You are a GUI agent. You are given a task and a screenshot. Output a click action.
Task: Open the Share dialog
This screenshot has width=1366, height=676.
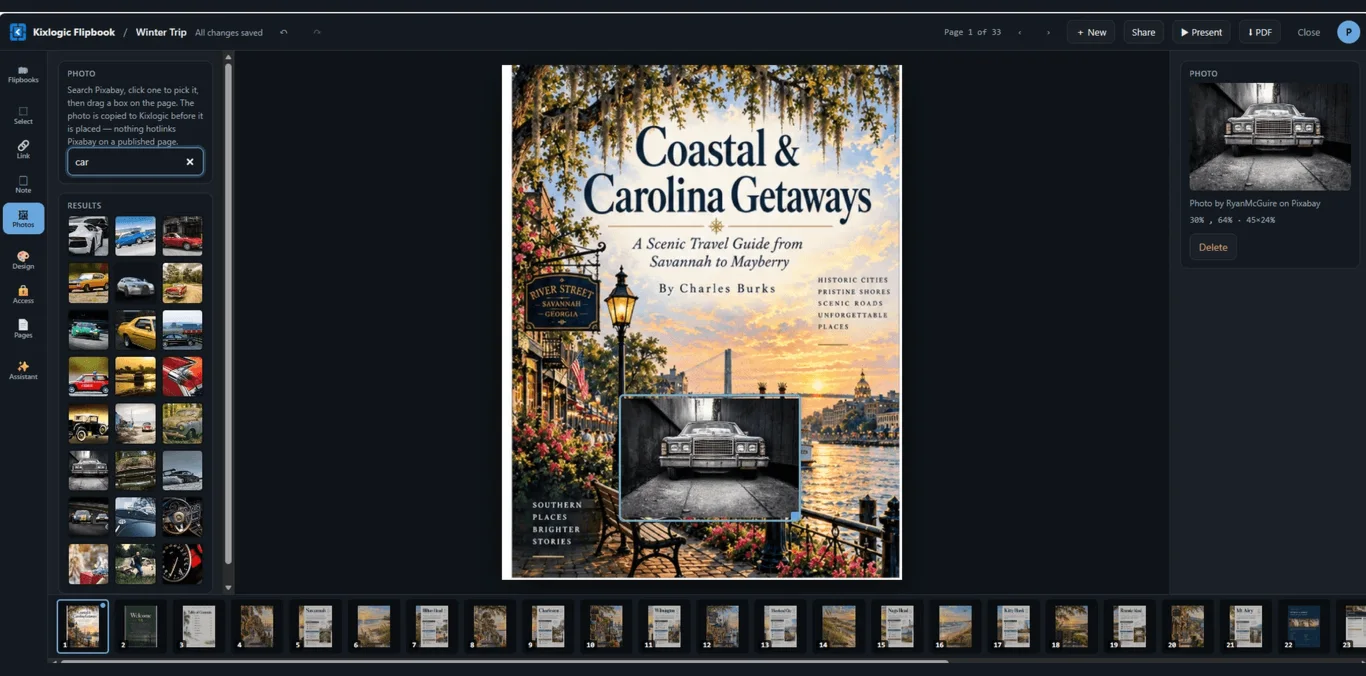click(x=1143, y=32)
